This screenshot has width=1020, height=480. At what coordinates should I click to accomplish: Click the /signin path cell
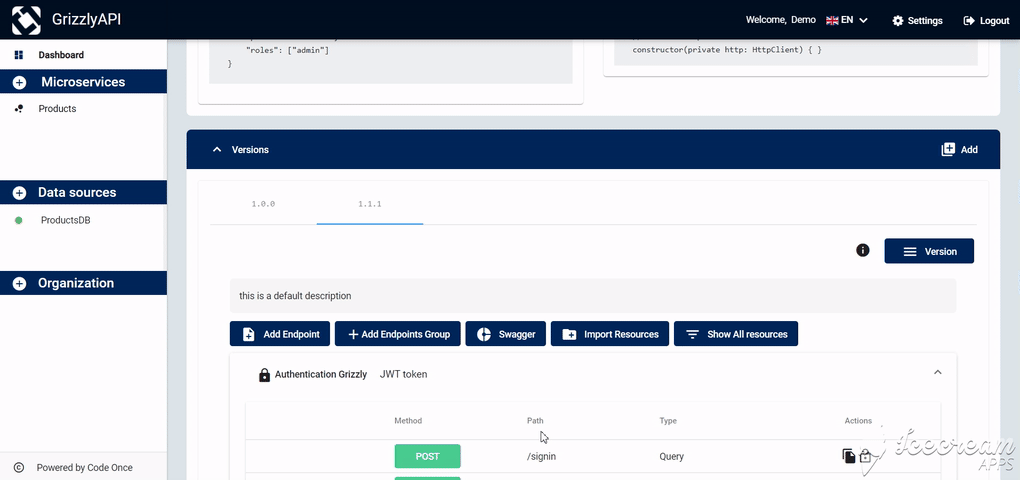[541, 457]
